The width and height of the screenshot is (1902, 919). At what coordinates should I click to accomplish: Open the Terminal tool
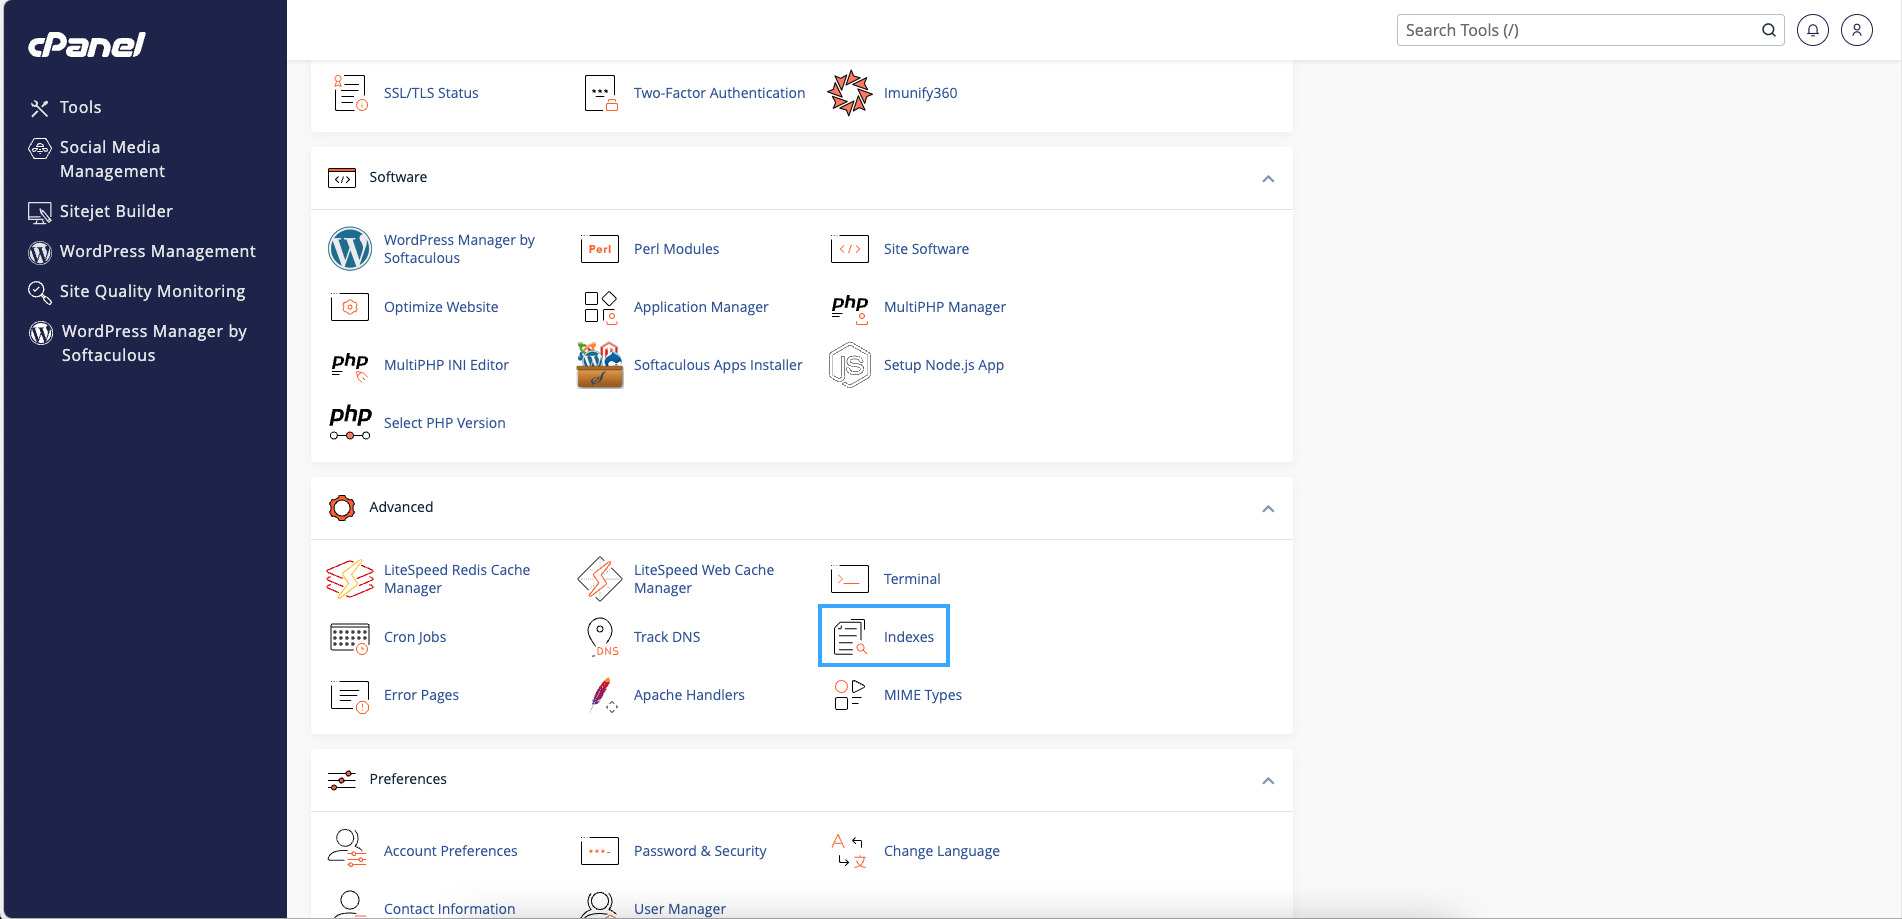pos(911,578)
